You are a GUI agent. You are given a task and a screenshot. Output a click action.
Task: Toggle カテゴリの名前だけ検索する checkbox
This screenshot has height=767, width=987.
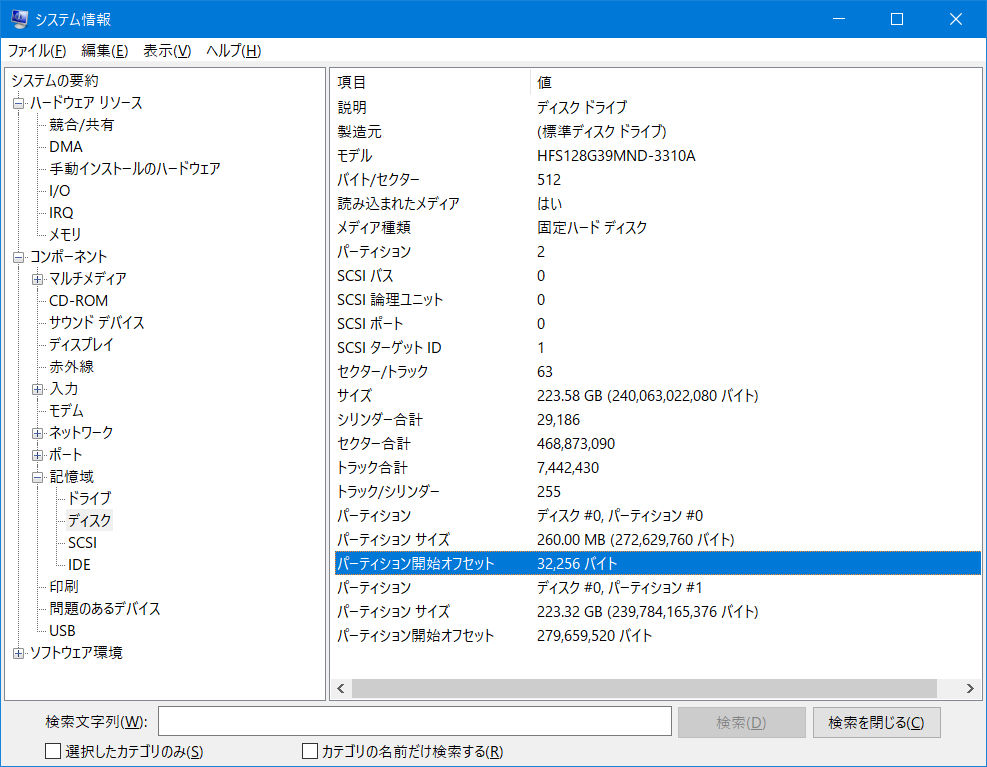coord(310,751)
